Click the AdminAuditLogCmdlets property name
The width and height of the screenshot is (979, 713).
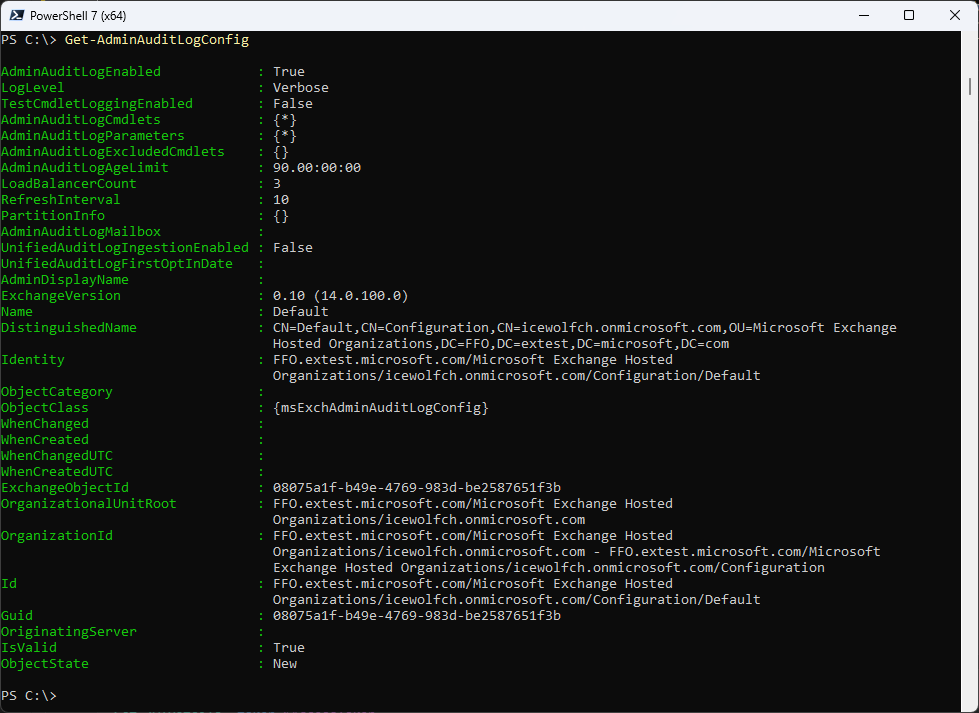click(x=81, y=120)
